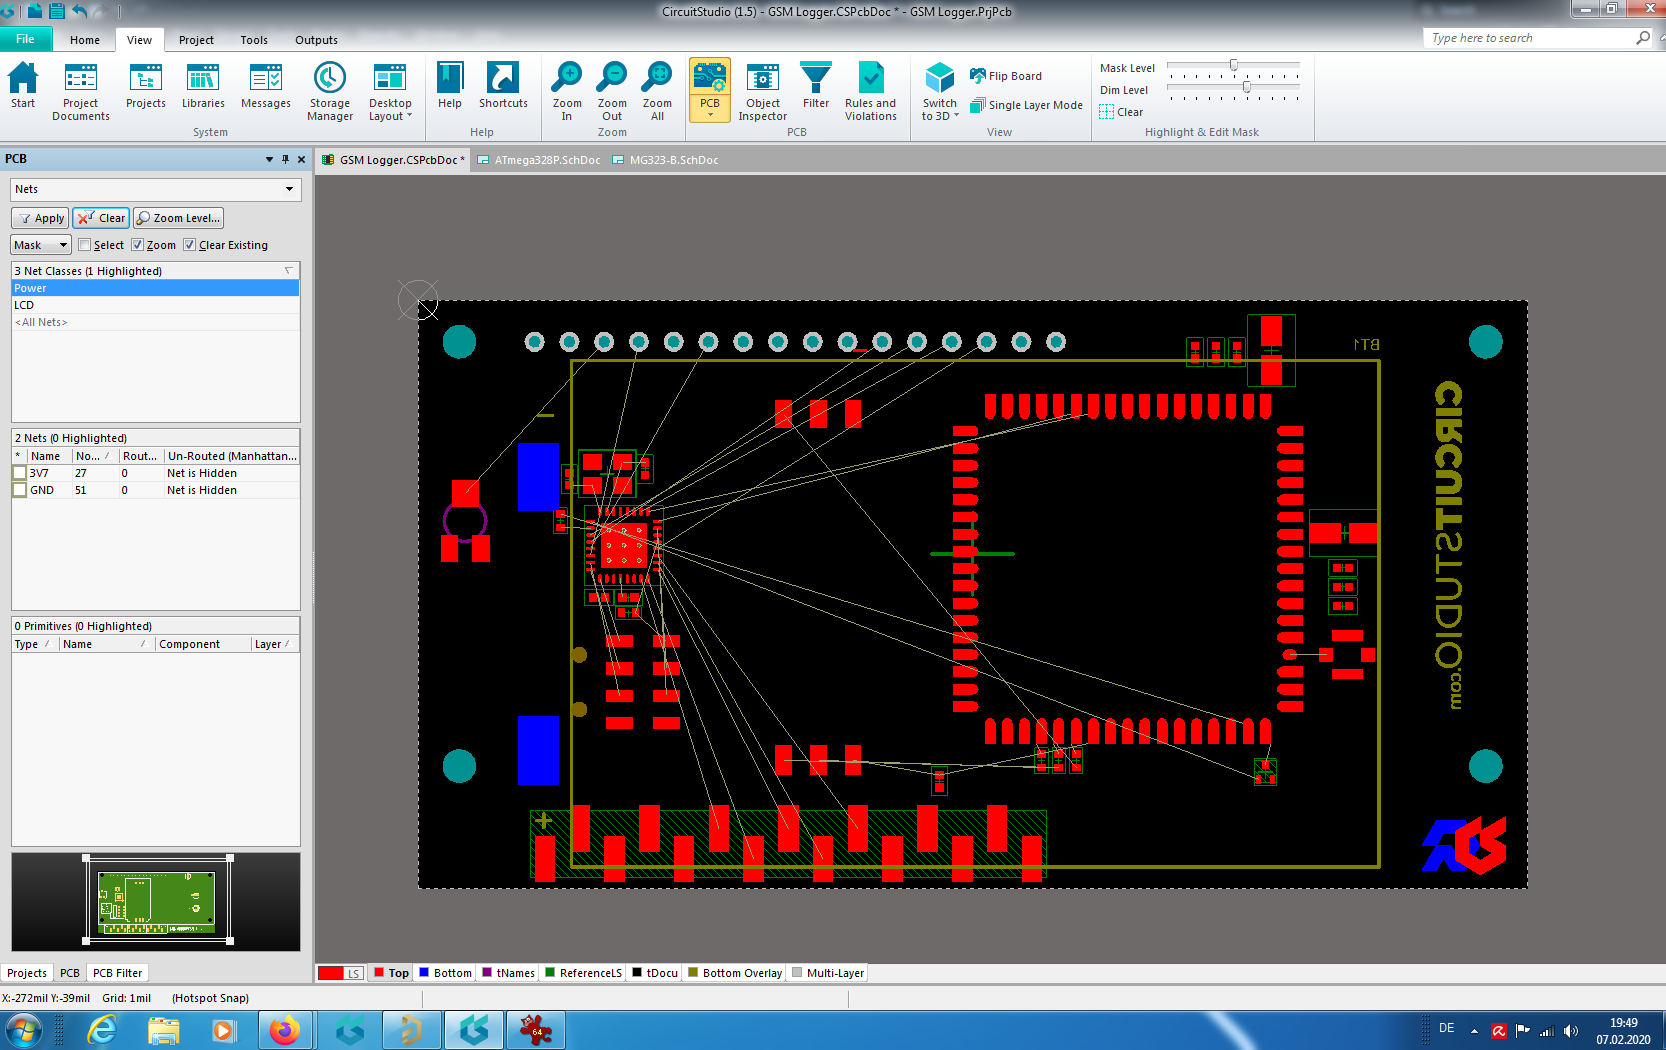
Task: Select the Power net class
Action: pos(155,288)
